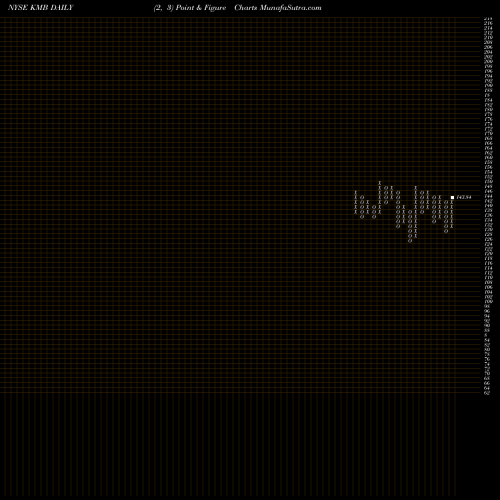The image size is (500, 500).
Task: Click the "Charts MunafaSutra.com" text
Action: pyautogui.click(x=278, y=8)
